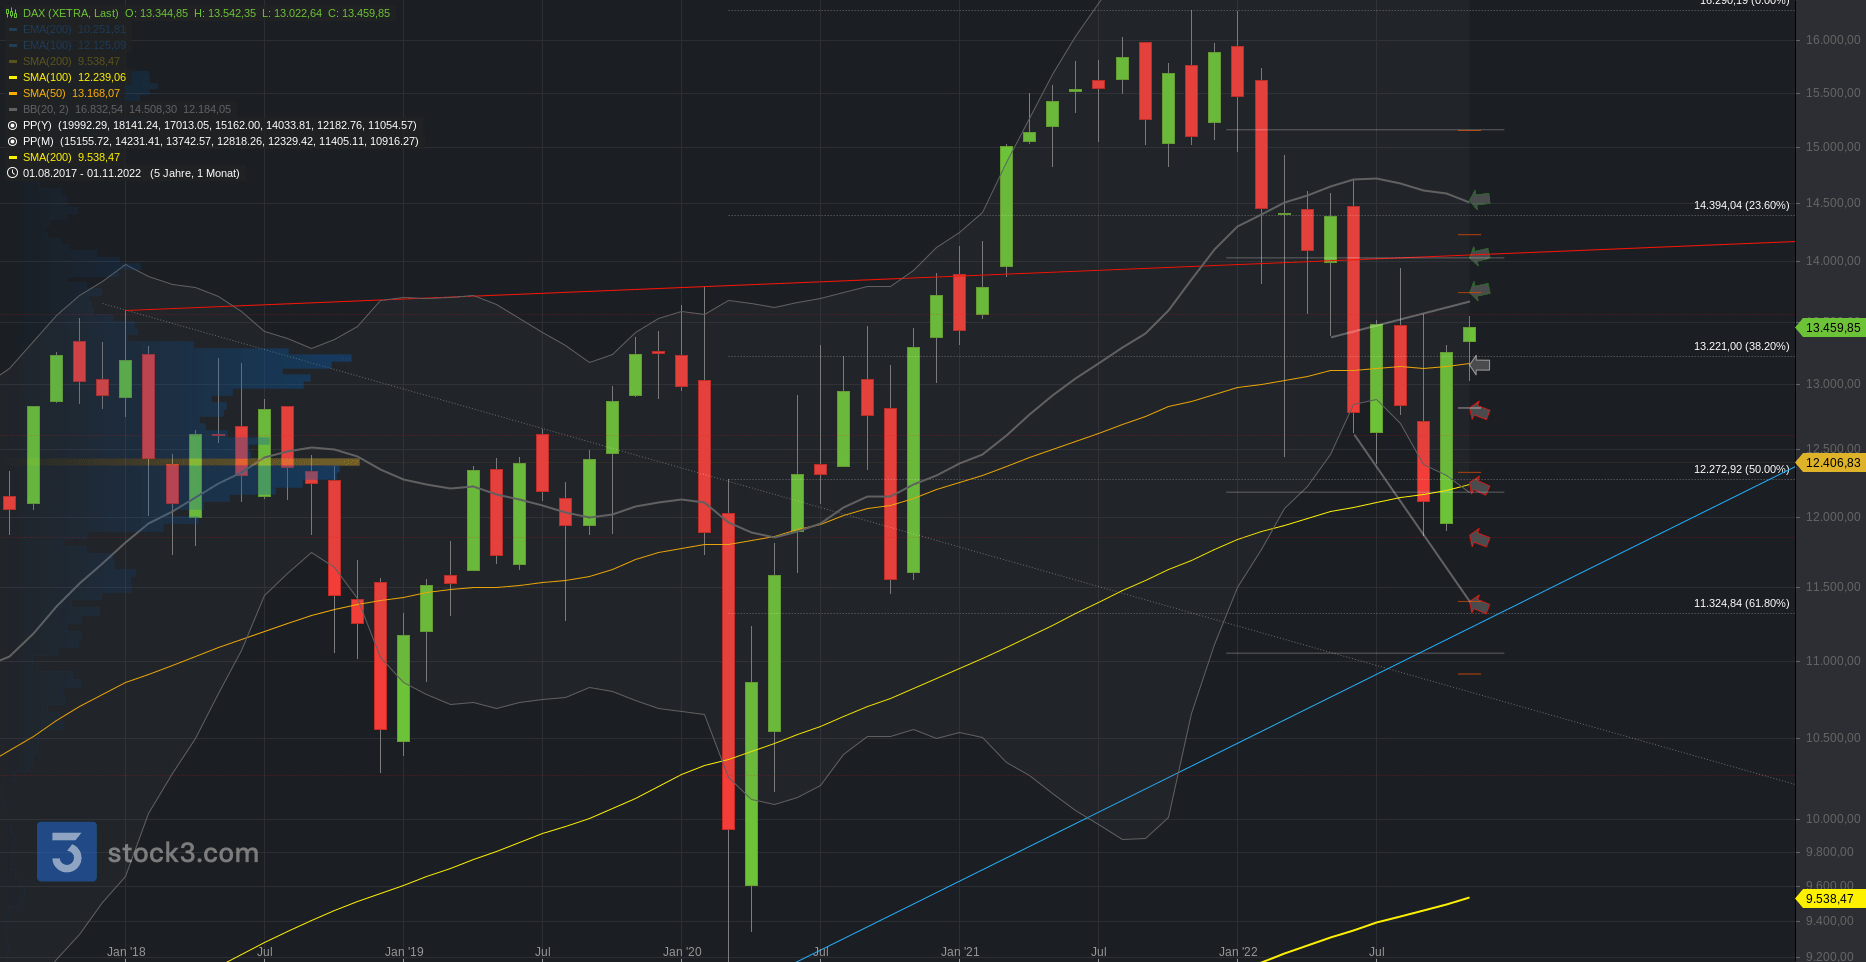Viewport: 1866px width, 962px height.
Task: Click the blue stock3 logo square
Action: coord(67,852)
